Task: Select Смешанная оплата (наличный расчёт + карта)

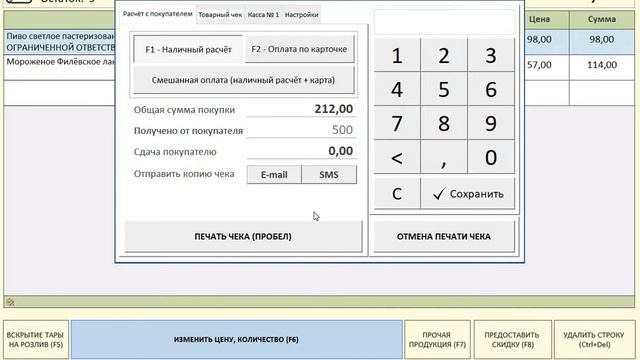Action: [x=243, y=80]
